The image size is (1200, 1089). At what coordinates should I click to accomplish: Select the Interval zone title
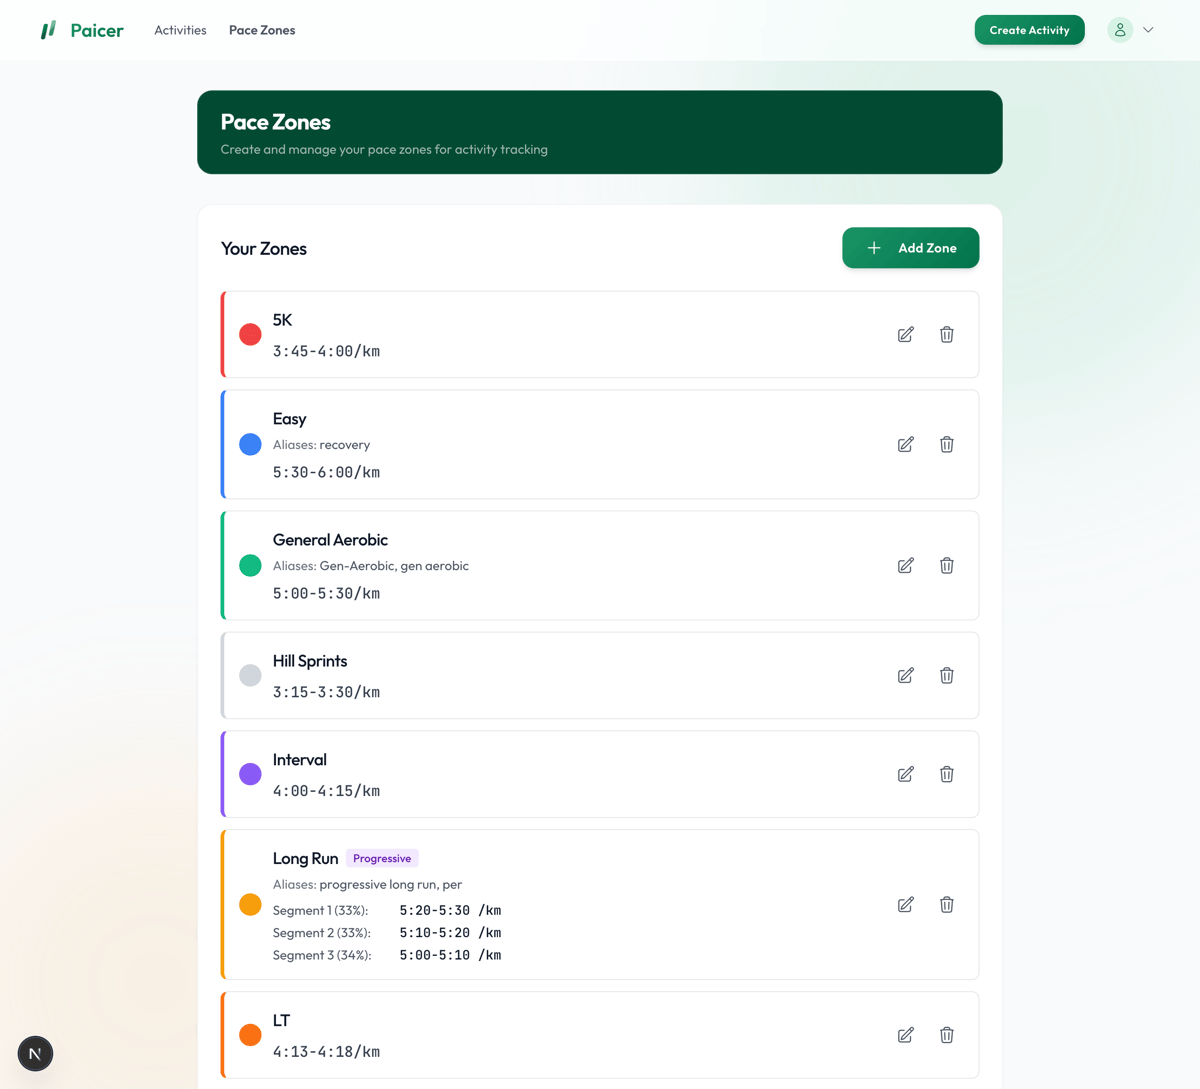299,760
